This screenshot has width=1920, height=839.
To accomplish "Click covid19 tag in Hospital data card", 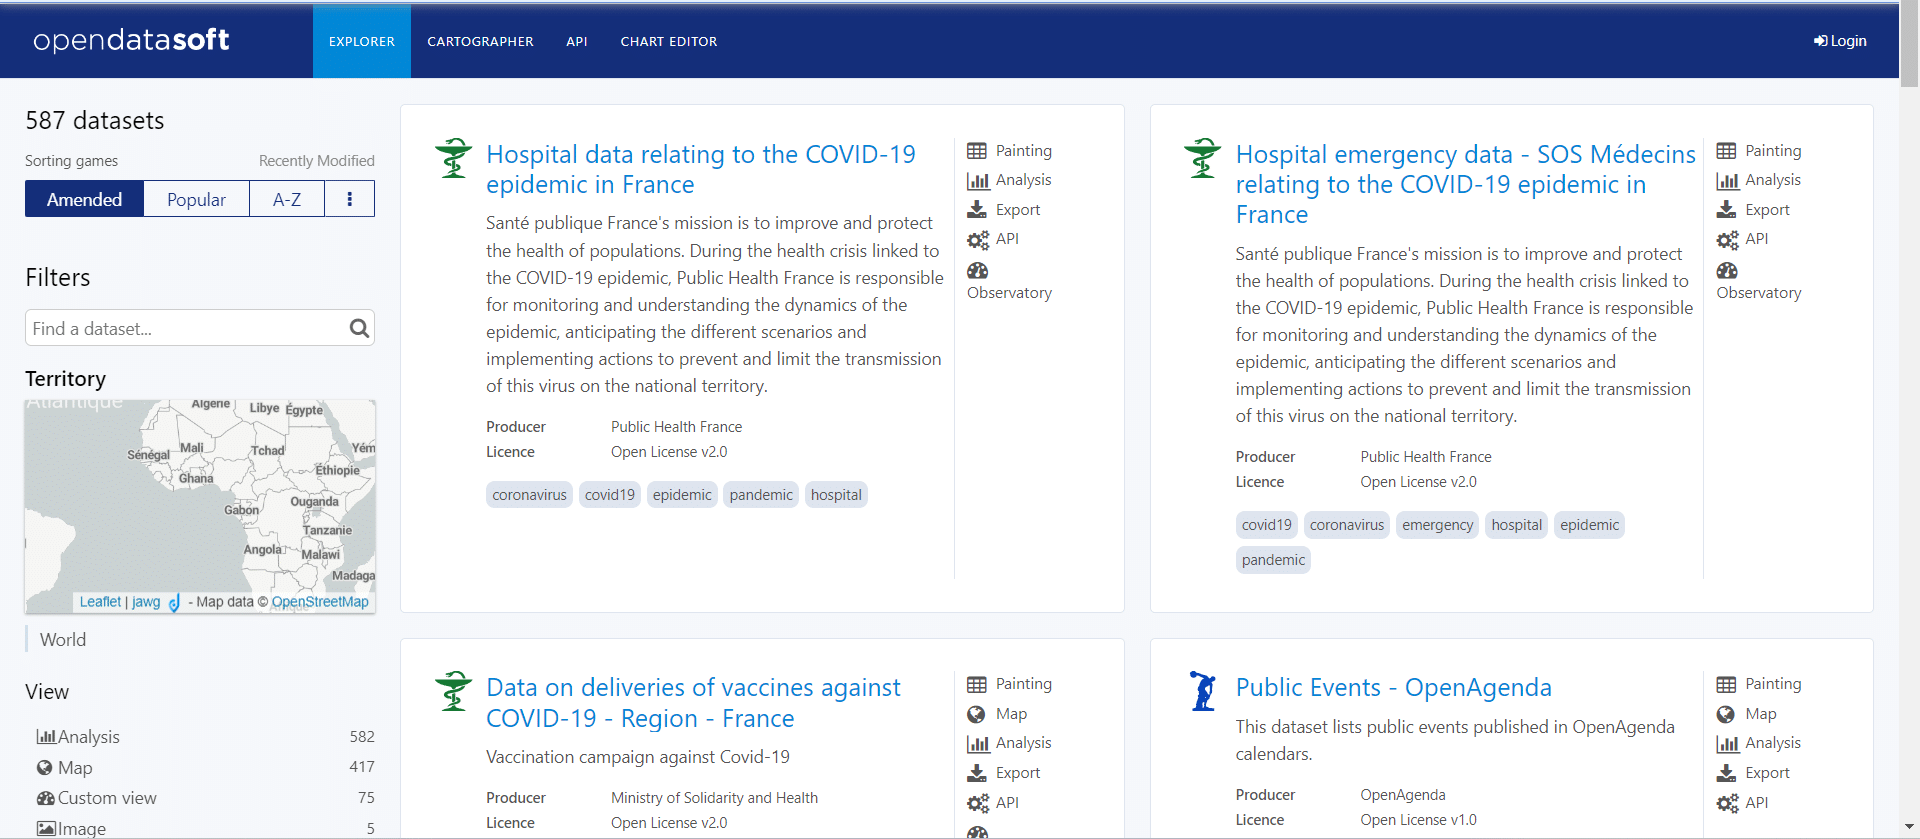I will point(610,495).
